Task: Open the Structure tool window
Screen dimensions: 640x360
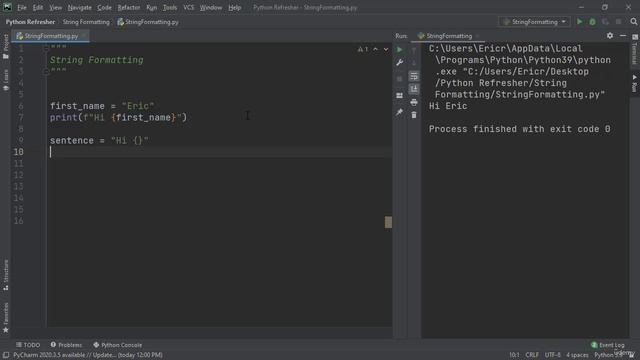Action: 6,275
